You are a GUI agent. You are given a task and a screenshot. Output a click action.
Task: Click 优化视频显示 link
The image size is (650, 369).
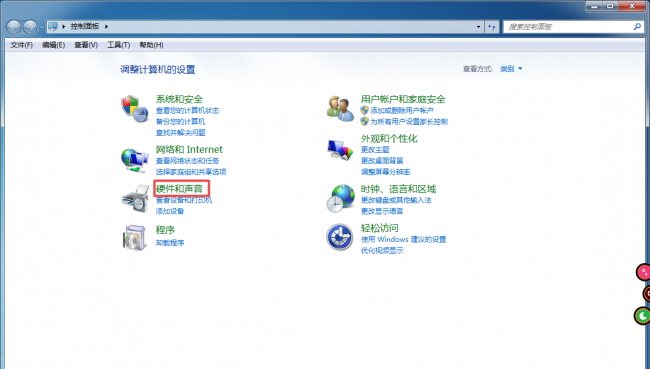[382, 250]
